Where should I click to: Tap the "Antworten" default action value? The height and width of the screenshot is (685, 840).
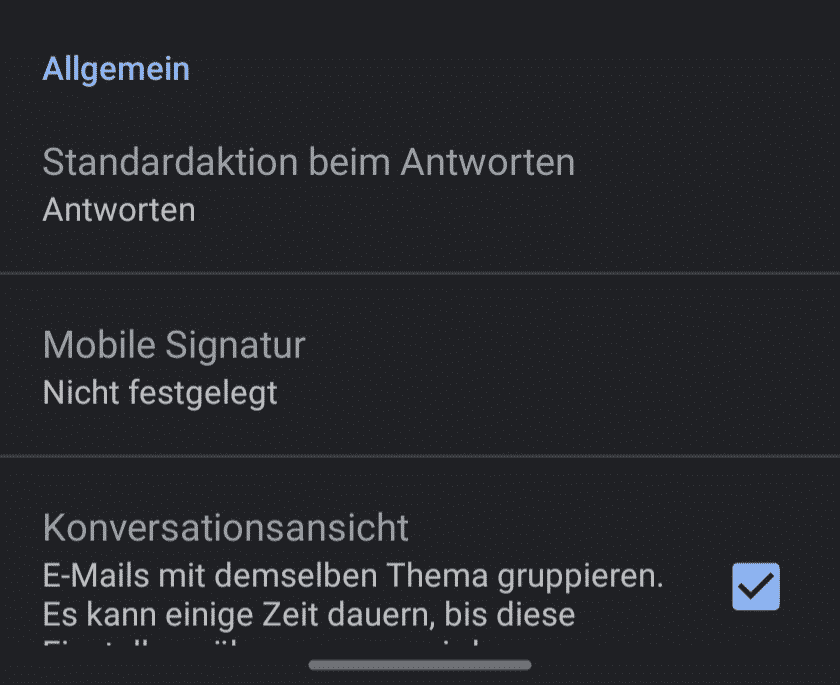(119, 210)
